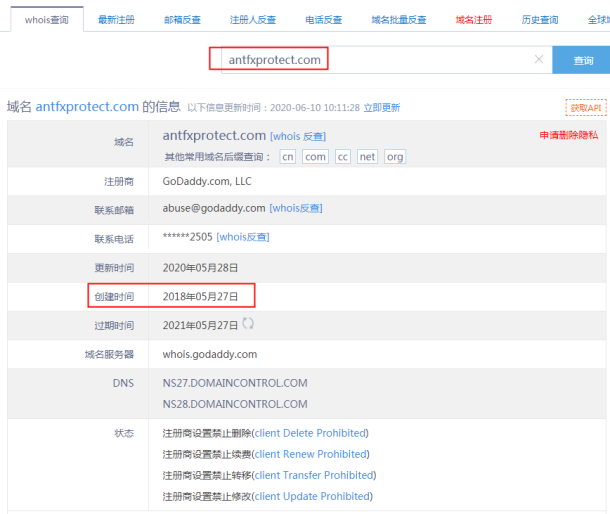Open the 邮箱反查 tab
The width and height of the screenshot is (610, 514).
pyautogui.click(x=184, y=19)
